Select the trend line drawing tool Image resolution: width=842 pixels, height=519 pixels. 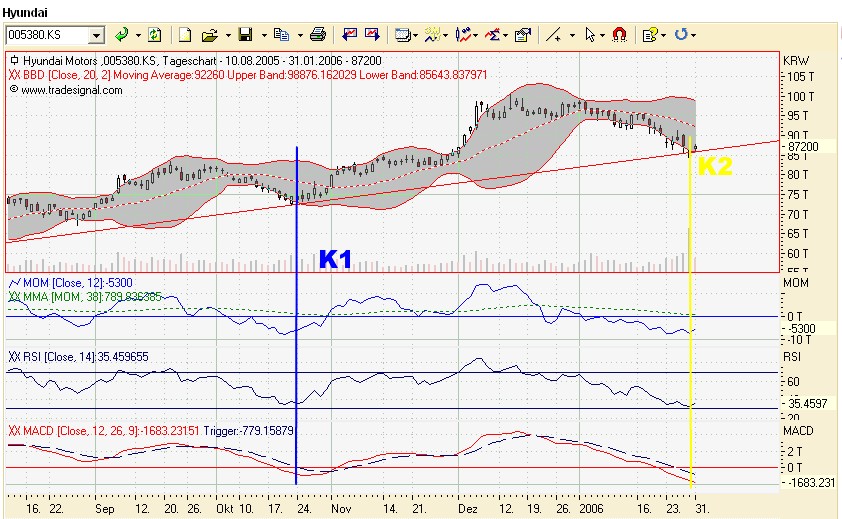coord(554,35)
